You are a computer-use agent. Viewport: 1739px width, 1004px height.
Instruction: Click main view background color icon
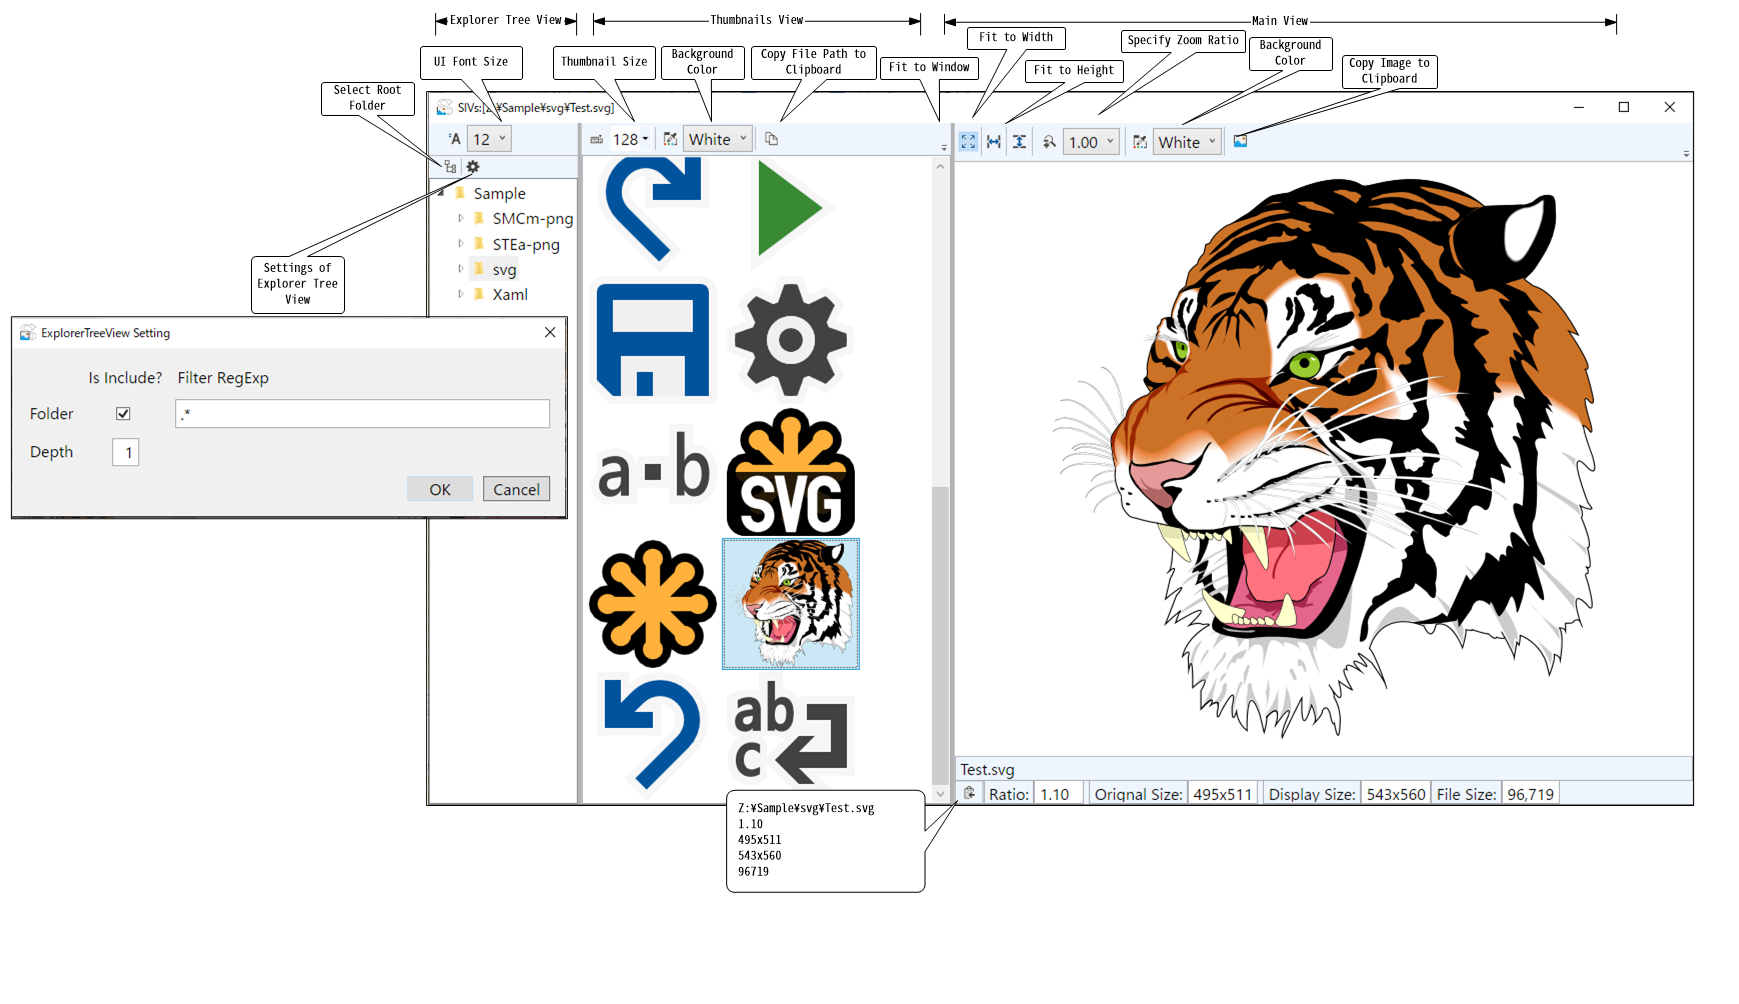(x=1140, y=142)
